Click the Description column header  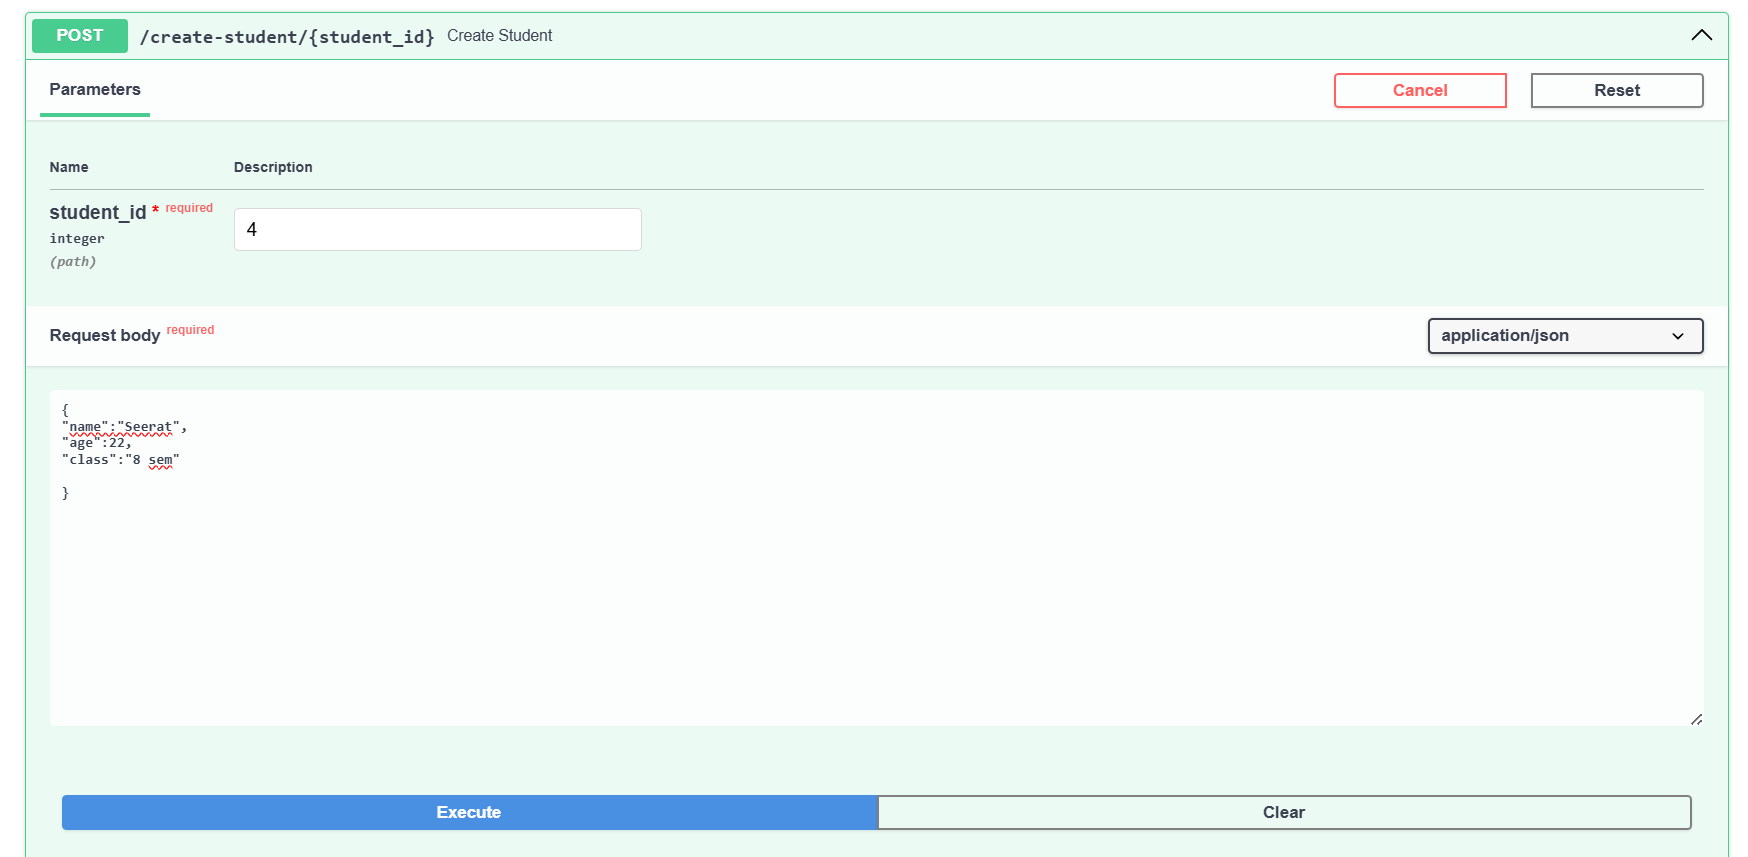click(273, 167)
